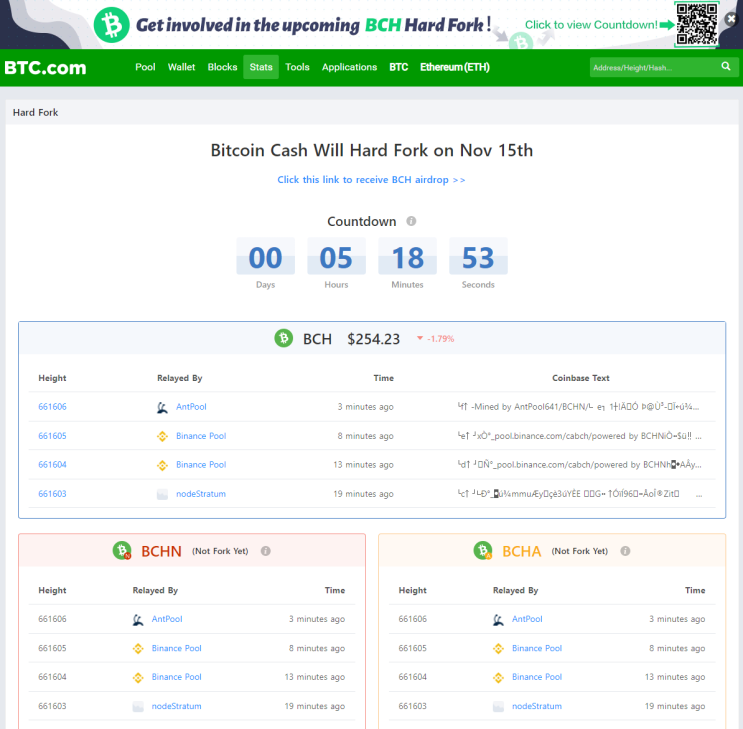Open Binance Pool link for BCHN block 661605
The height and width of the screenshot is (729, 743).
click(176, 648)
